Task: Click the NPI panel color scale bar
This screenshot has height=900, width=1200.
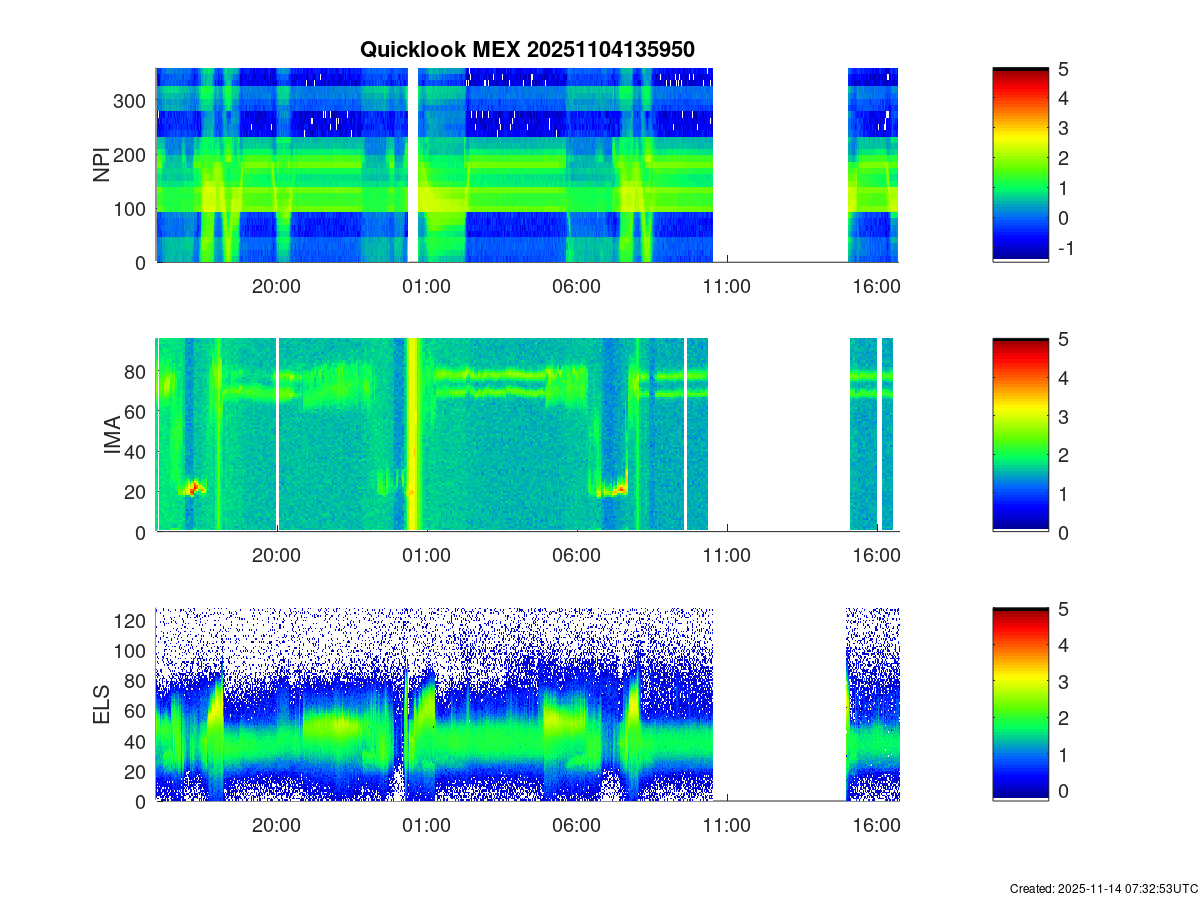Action: point(1020,165)
